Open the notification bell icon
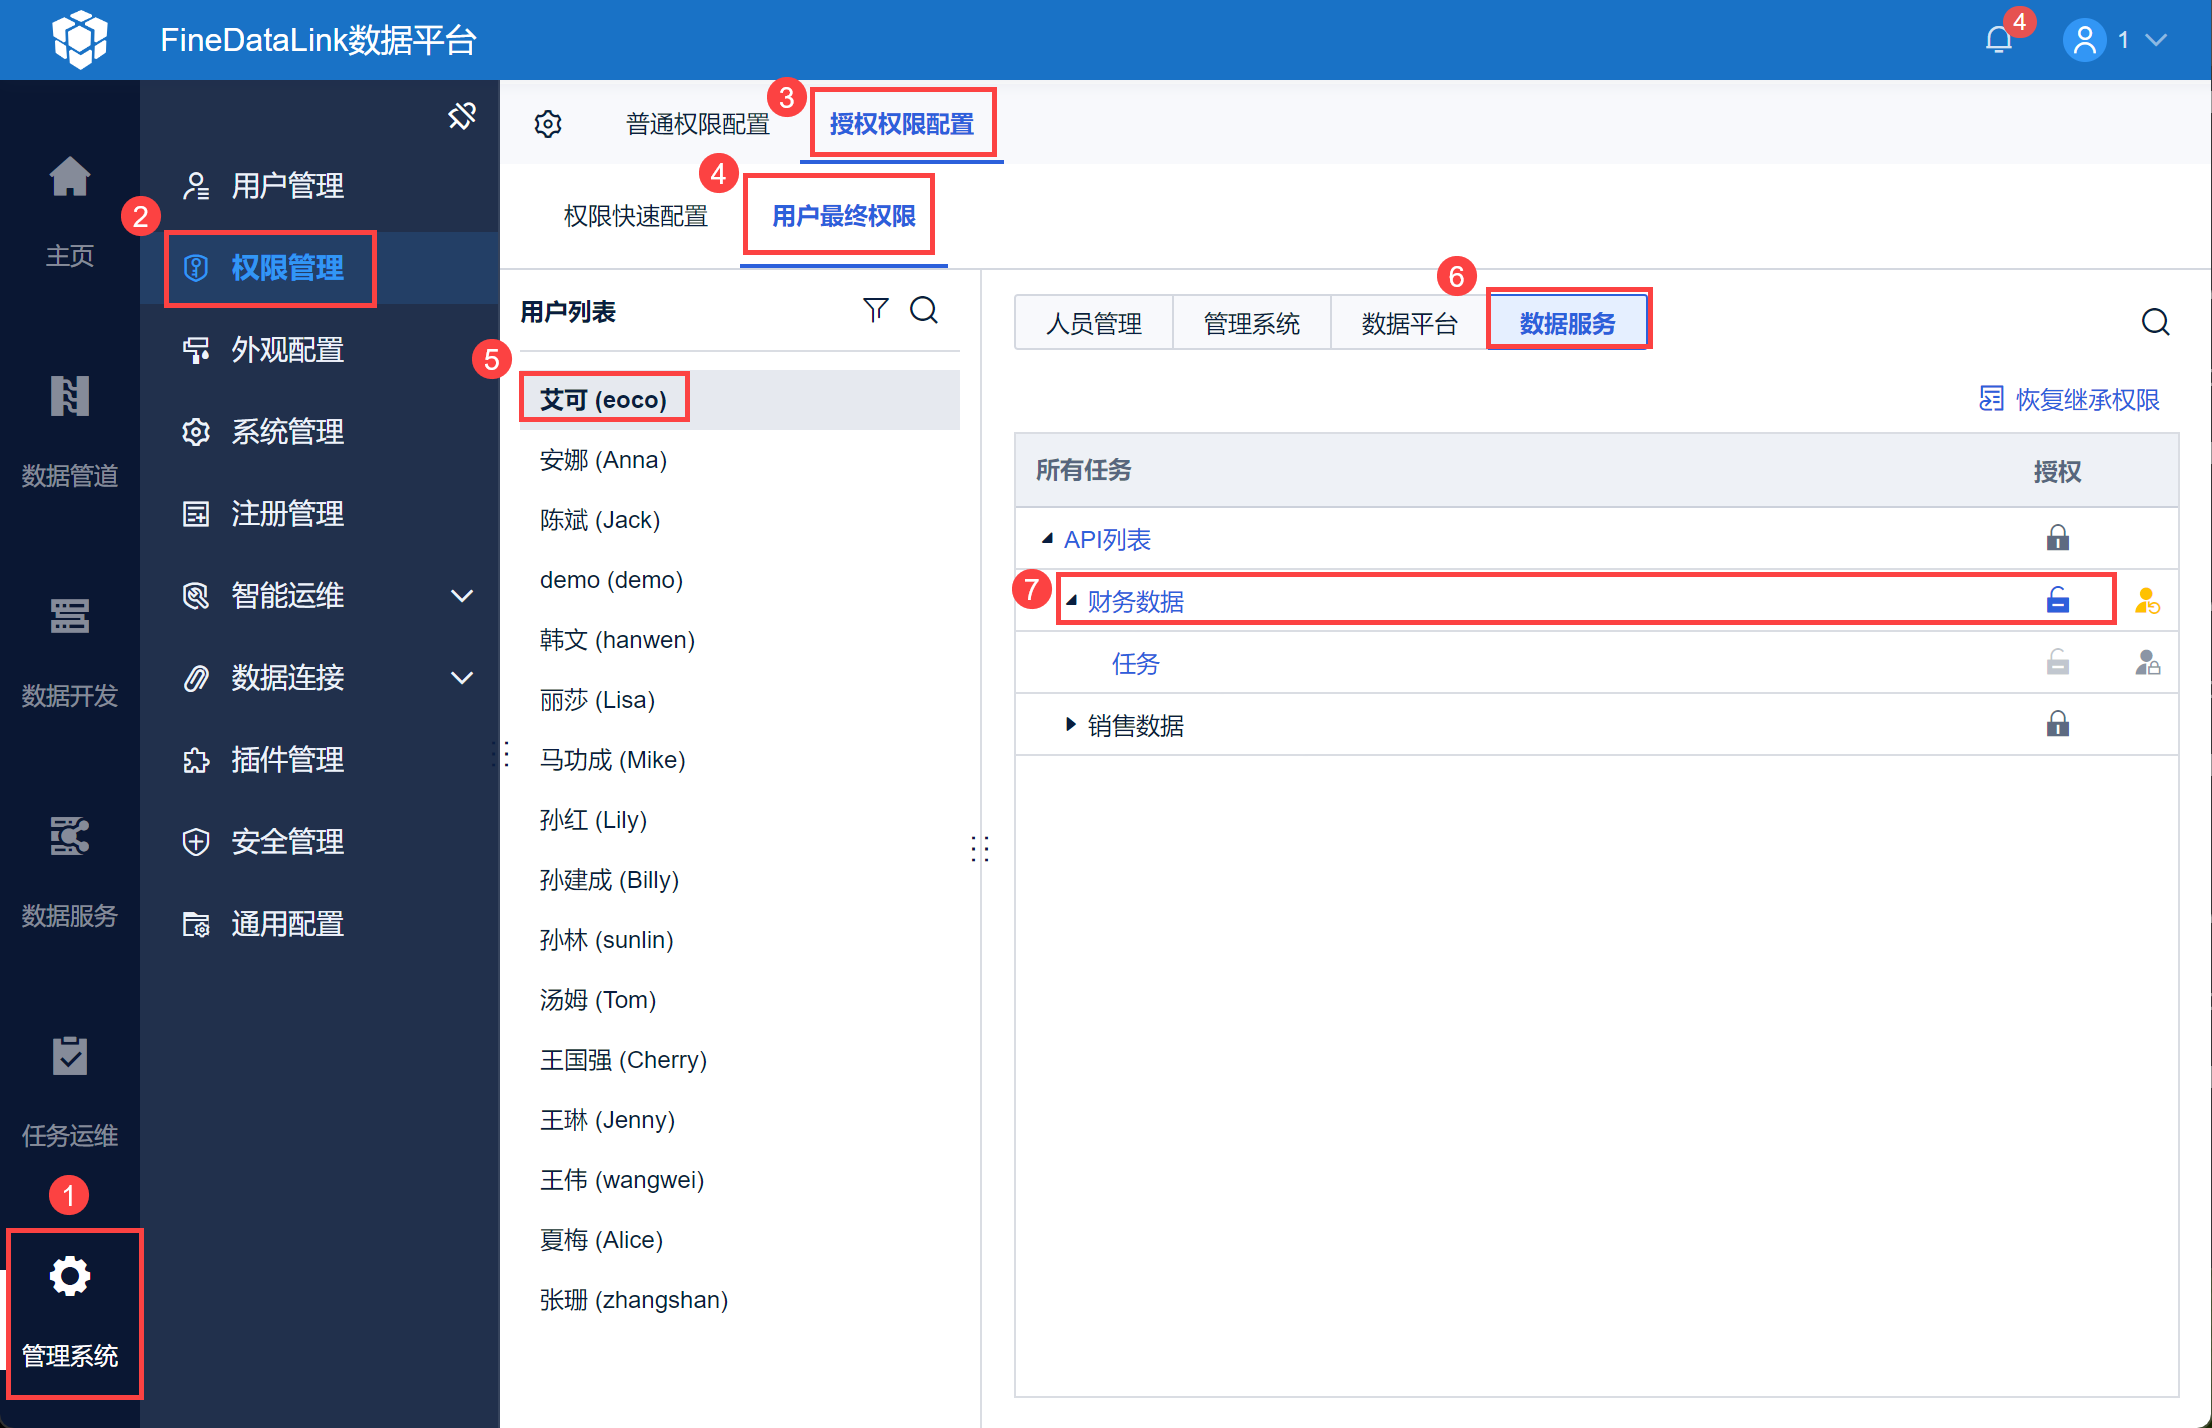The width and height of the screenshot is (2212, 1428). (1998, 40)
